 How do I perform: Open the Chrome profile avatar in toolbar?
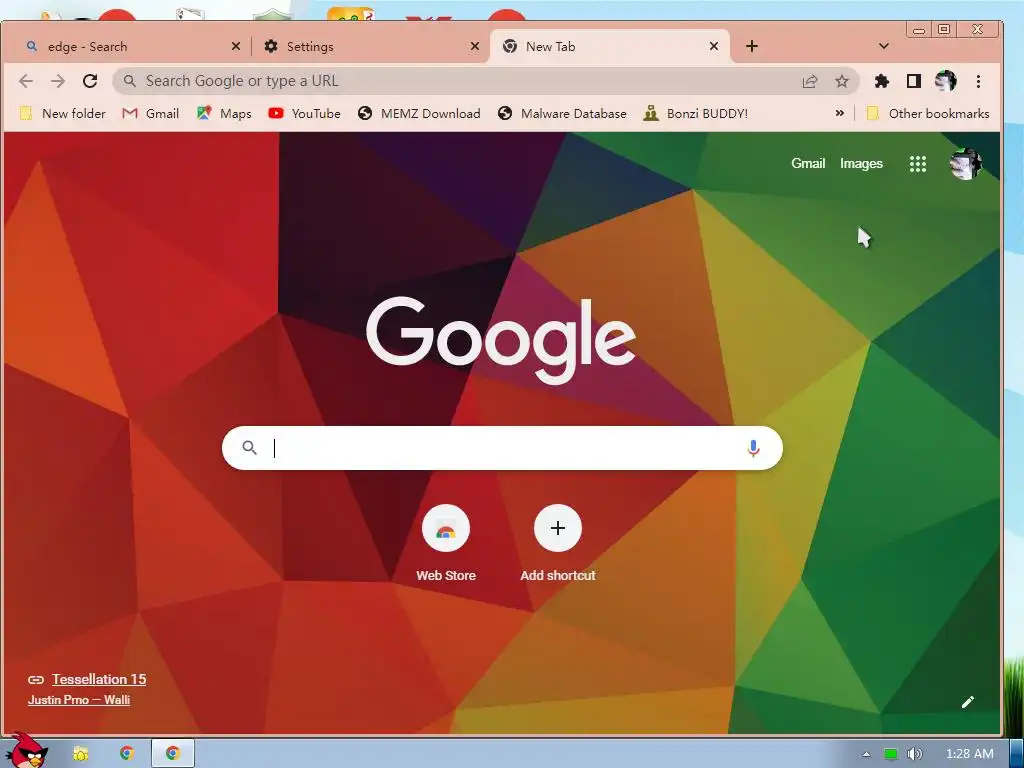tap(946, 81)
